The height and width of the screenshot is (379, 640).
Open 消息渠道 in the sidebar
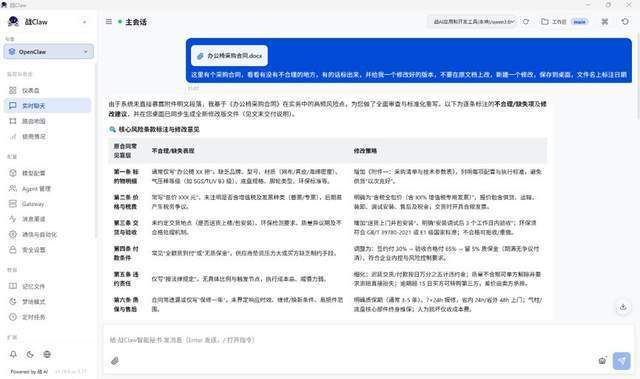(x=48, y=219)
